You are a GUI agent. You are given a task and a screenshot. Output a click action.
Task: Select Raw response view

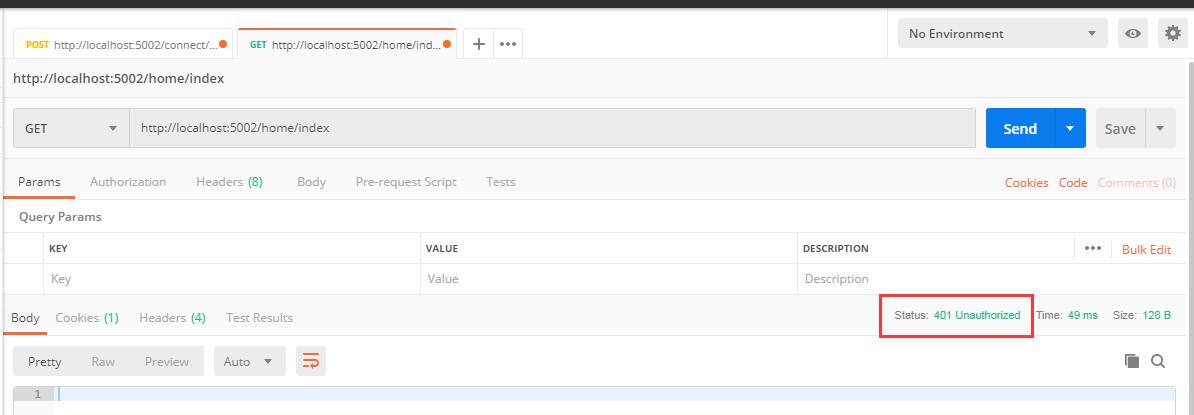(x=103, y=361)
